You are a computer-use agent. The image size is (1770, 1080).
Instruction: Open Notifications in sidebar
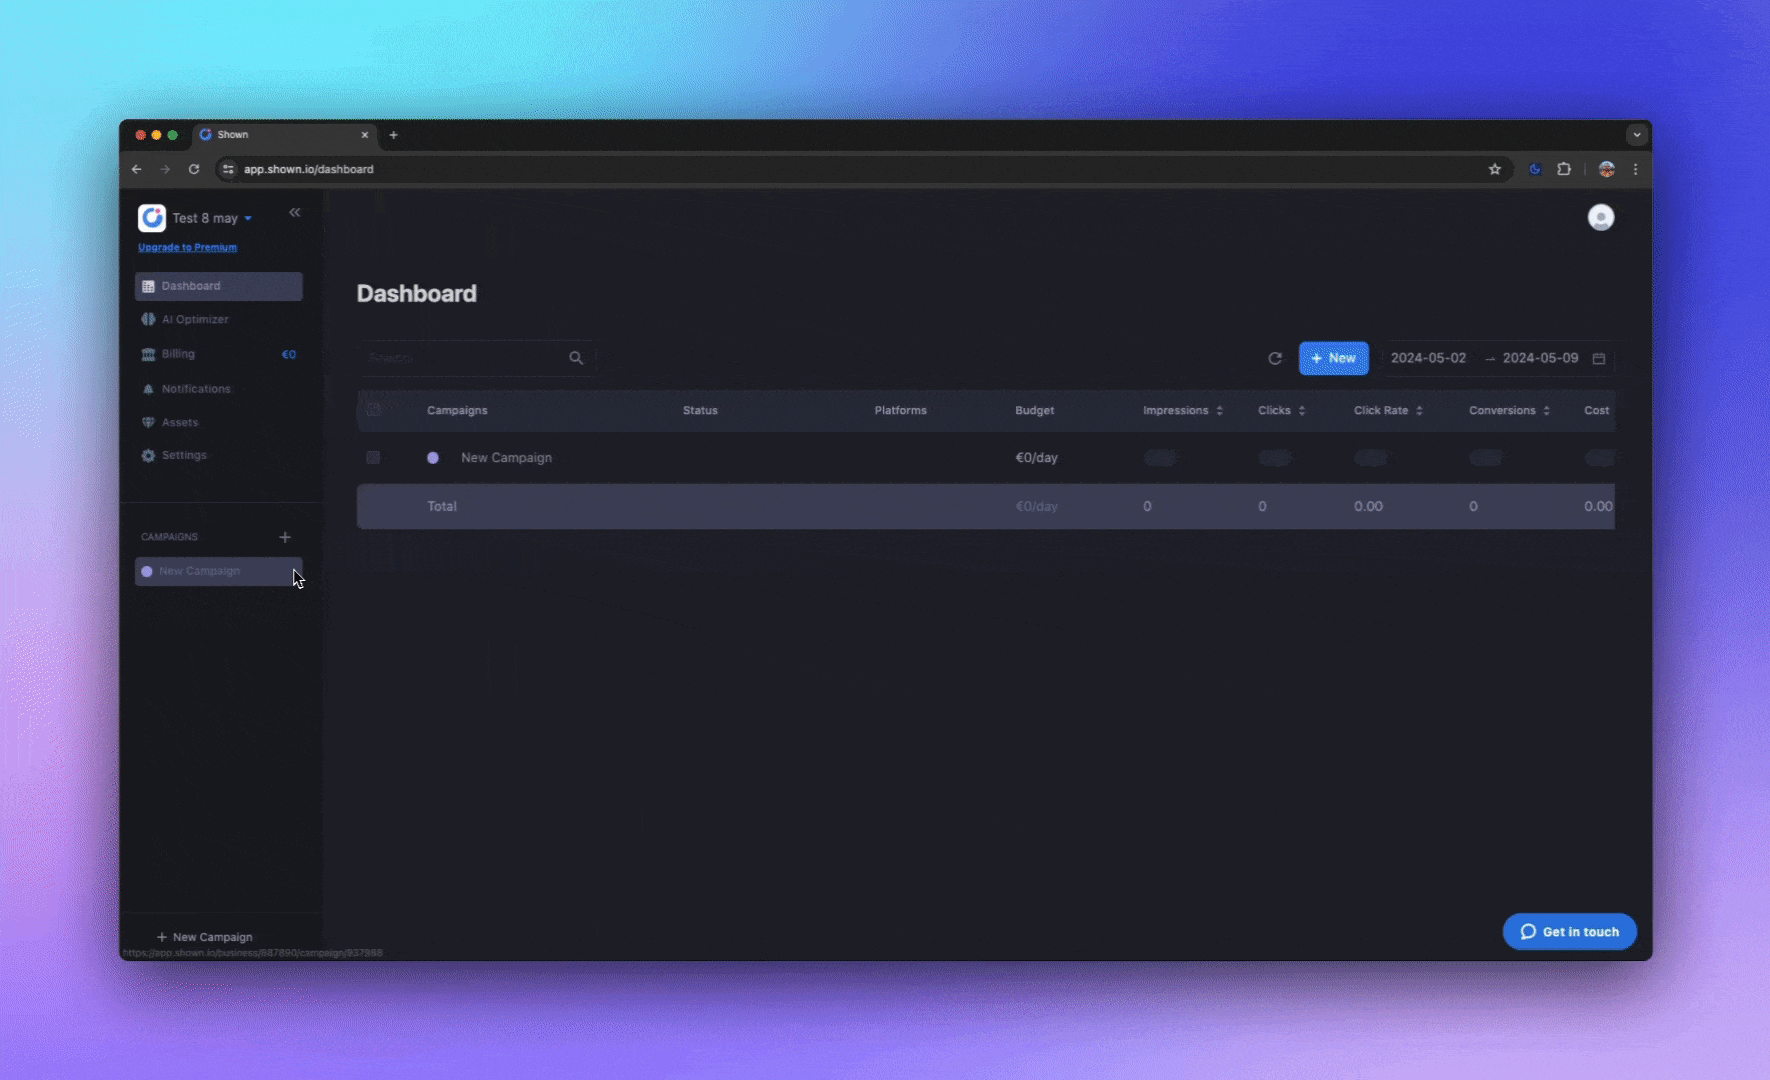click(x=196, y=389)
